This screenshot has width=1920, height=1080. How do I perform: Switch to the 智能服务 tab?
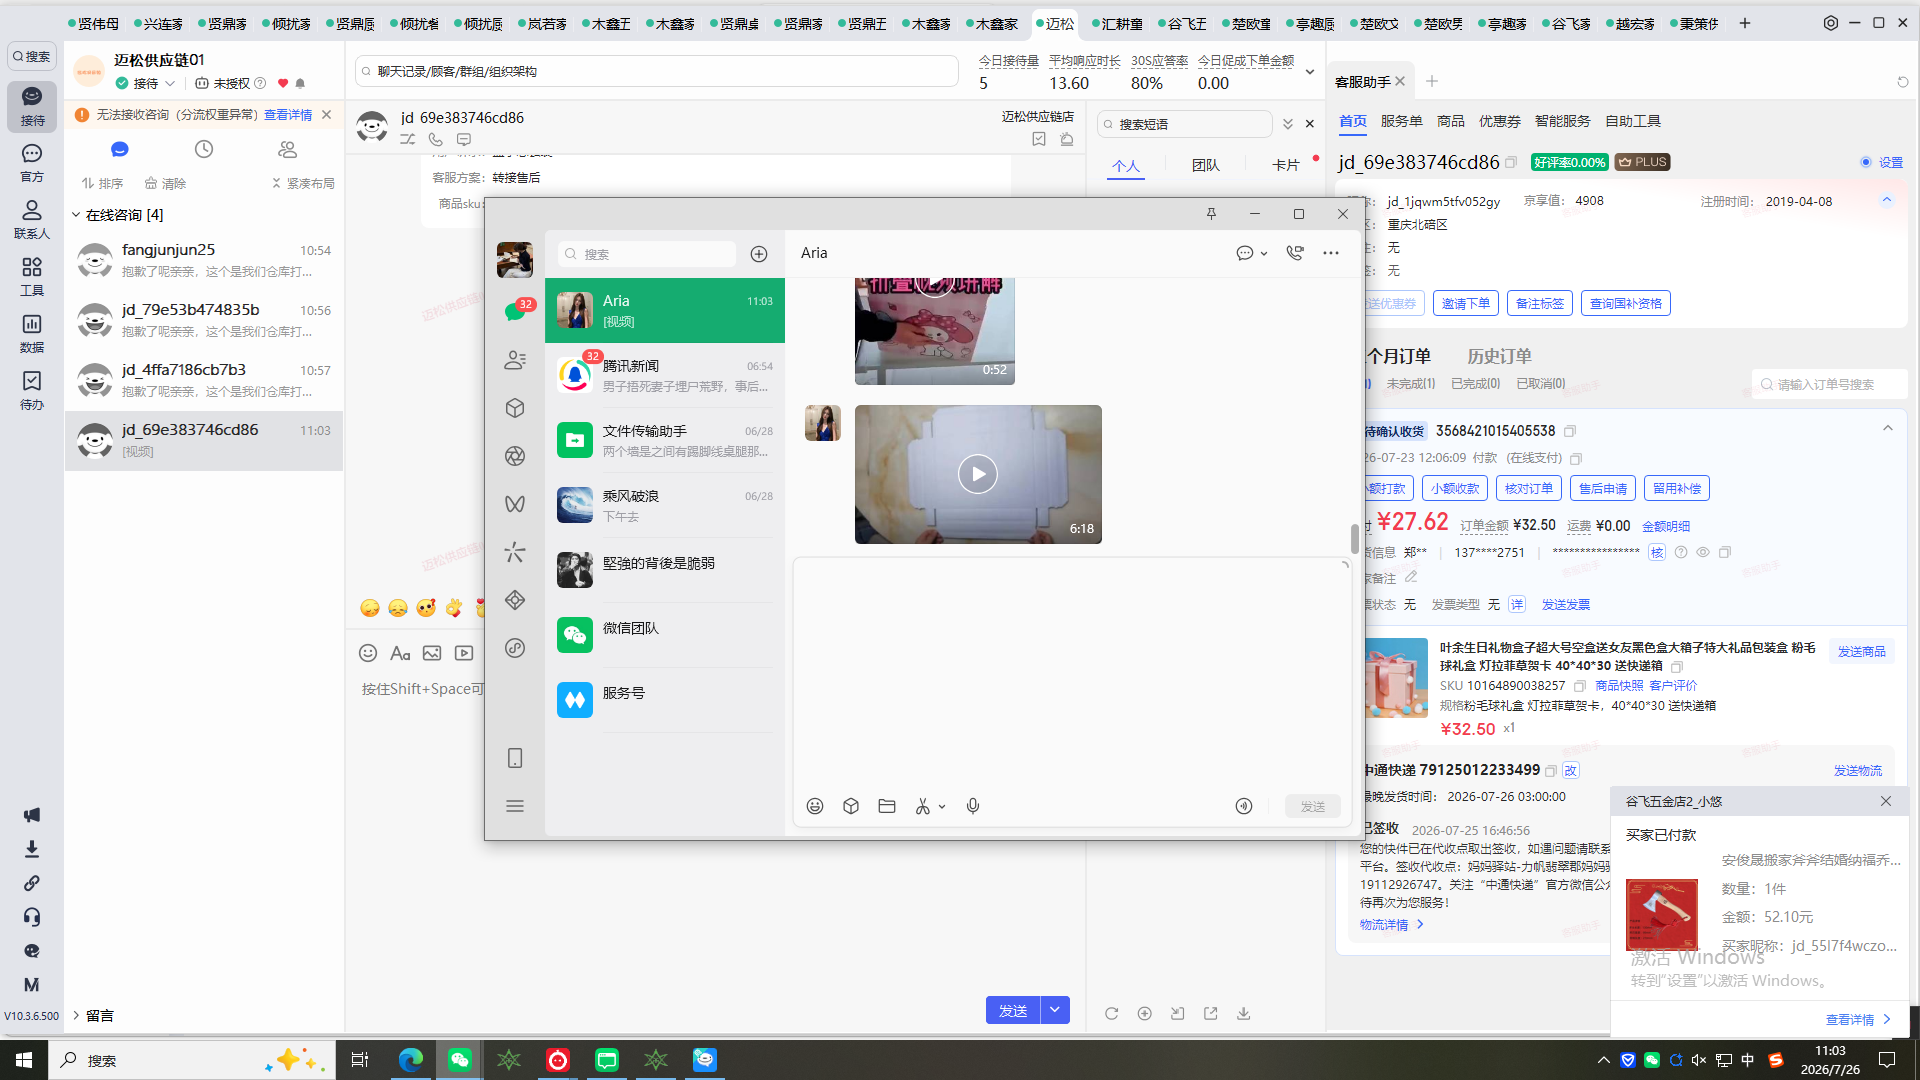pos(1562,121)
